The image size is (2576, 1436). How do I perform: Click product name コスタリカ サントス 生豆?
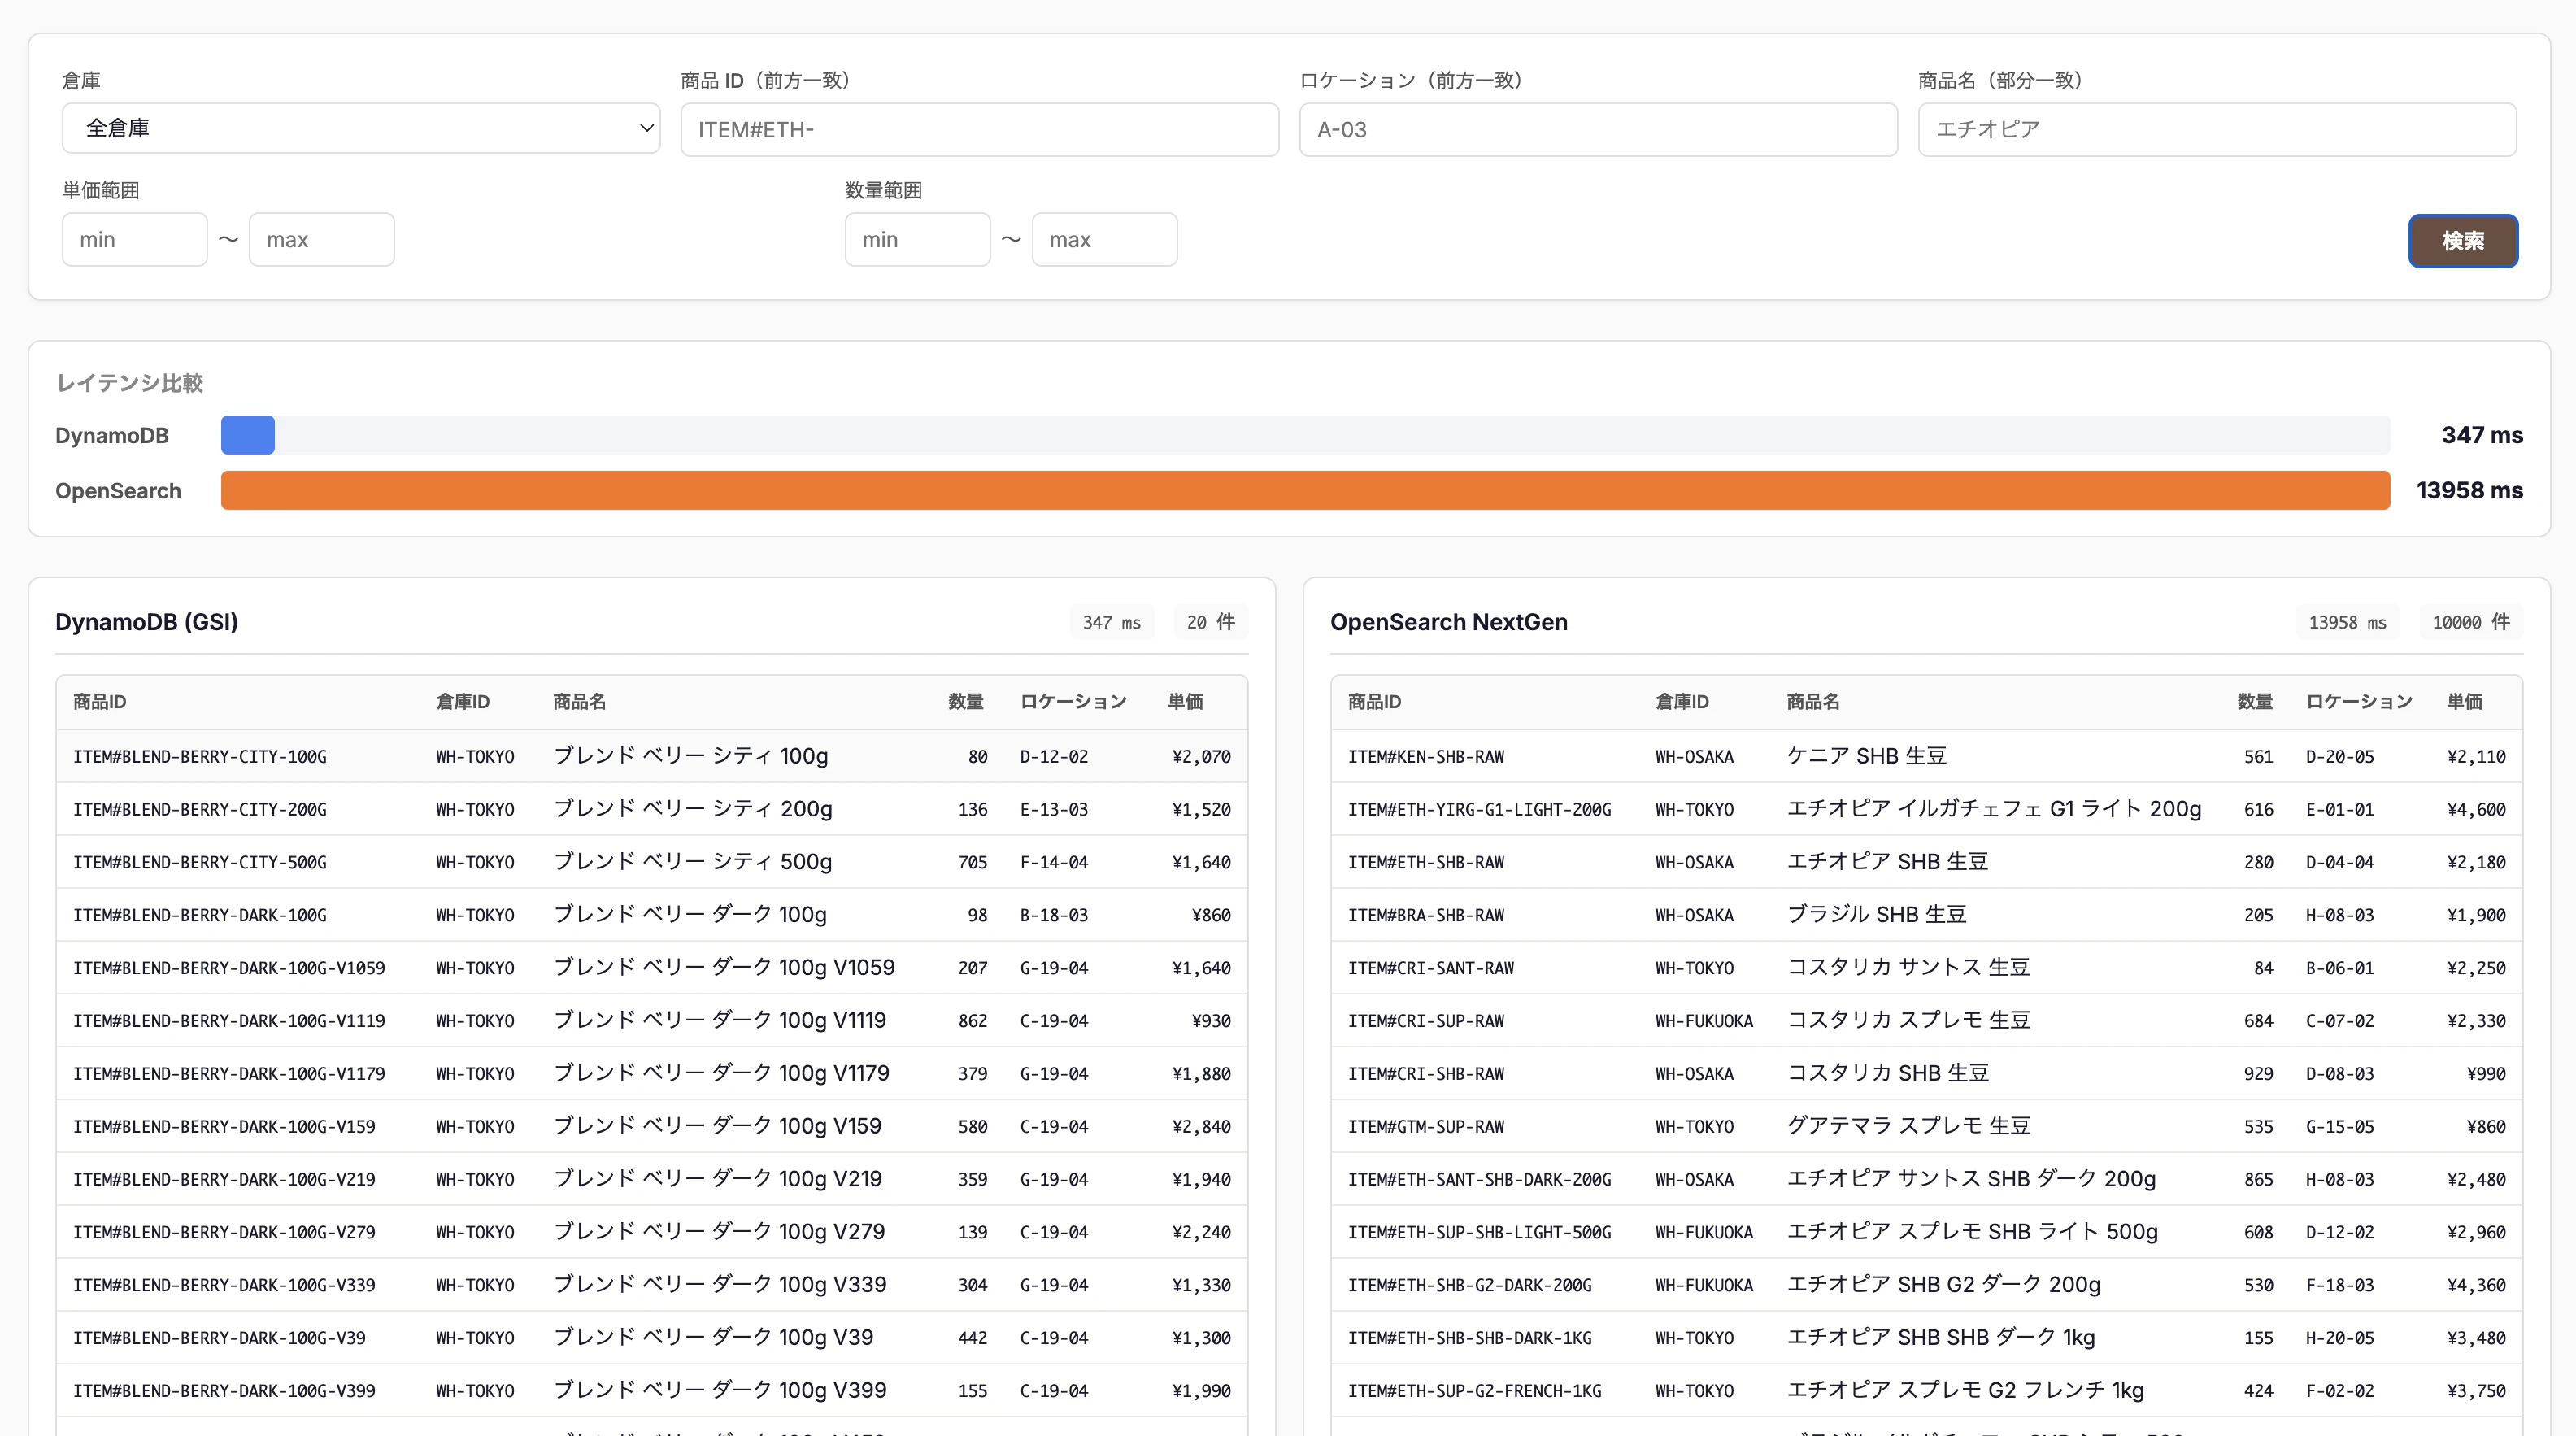tap(1908, 967)
